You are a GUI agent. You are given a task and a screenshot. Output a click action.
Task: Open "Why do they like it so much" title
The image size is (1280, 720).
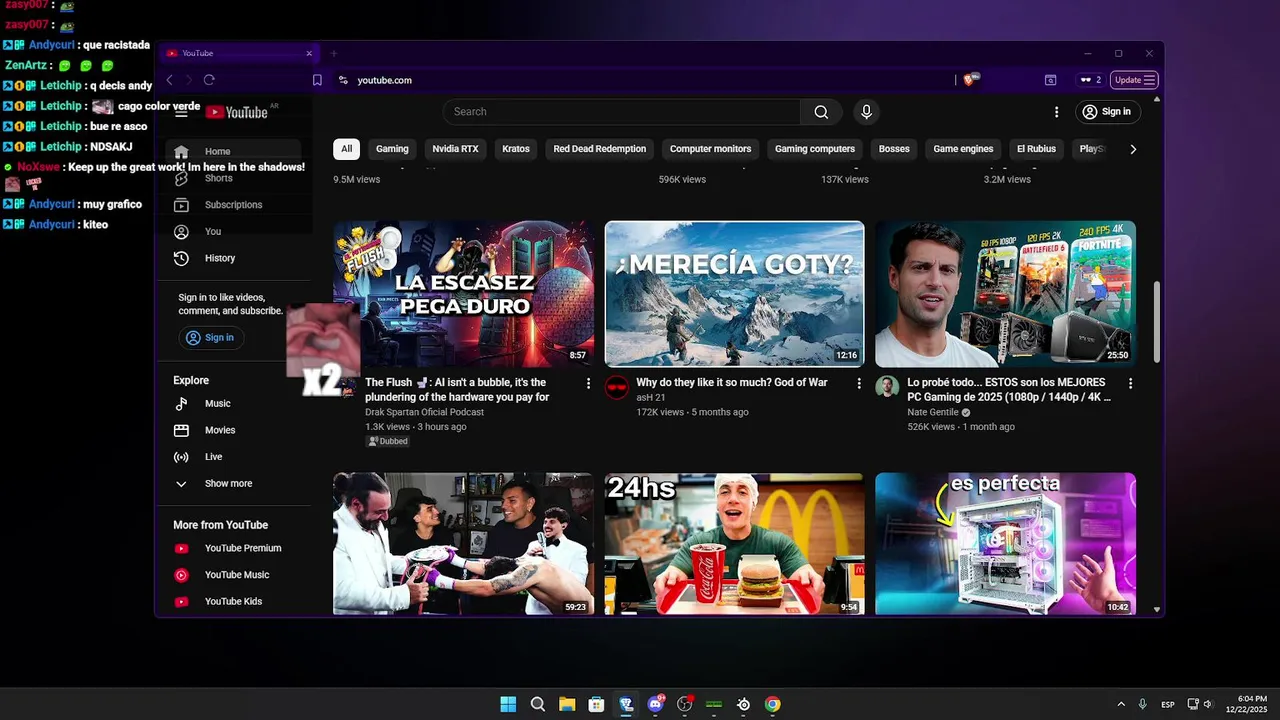tap(732, 383)
